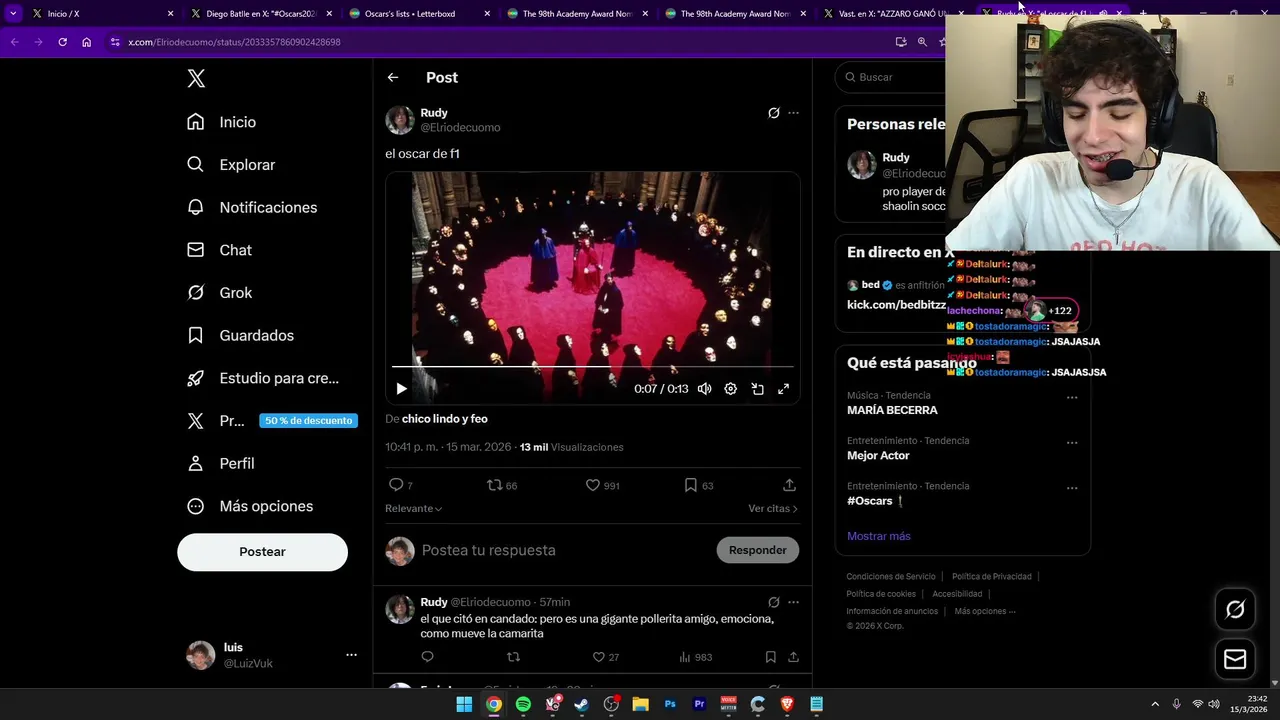This screenshot has height=720, width=1280.
Task: Open Spotify from the taskbar
Action: click(x=523, y=704)
